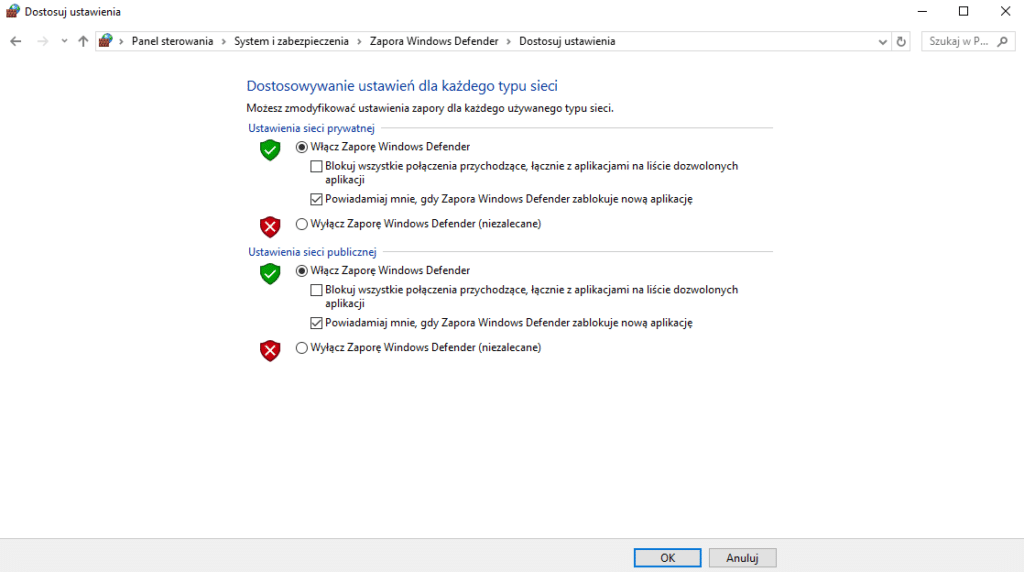Click Ustawienia sieci prywatnej section label
Screen dimensions: 1024x572
pyautogui.click(x=311, y=128)
